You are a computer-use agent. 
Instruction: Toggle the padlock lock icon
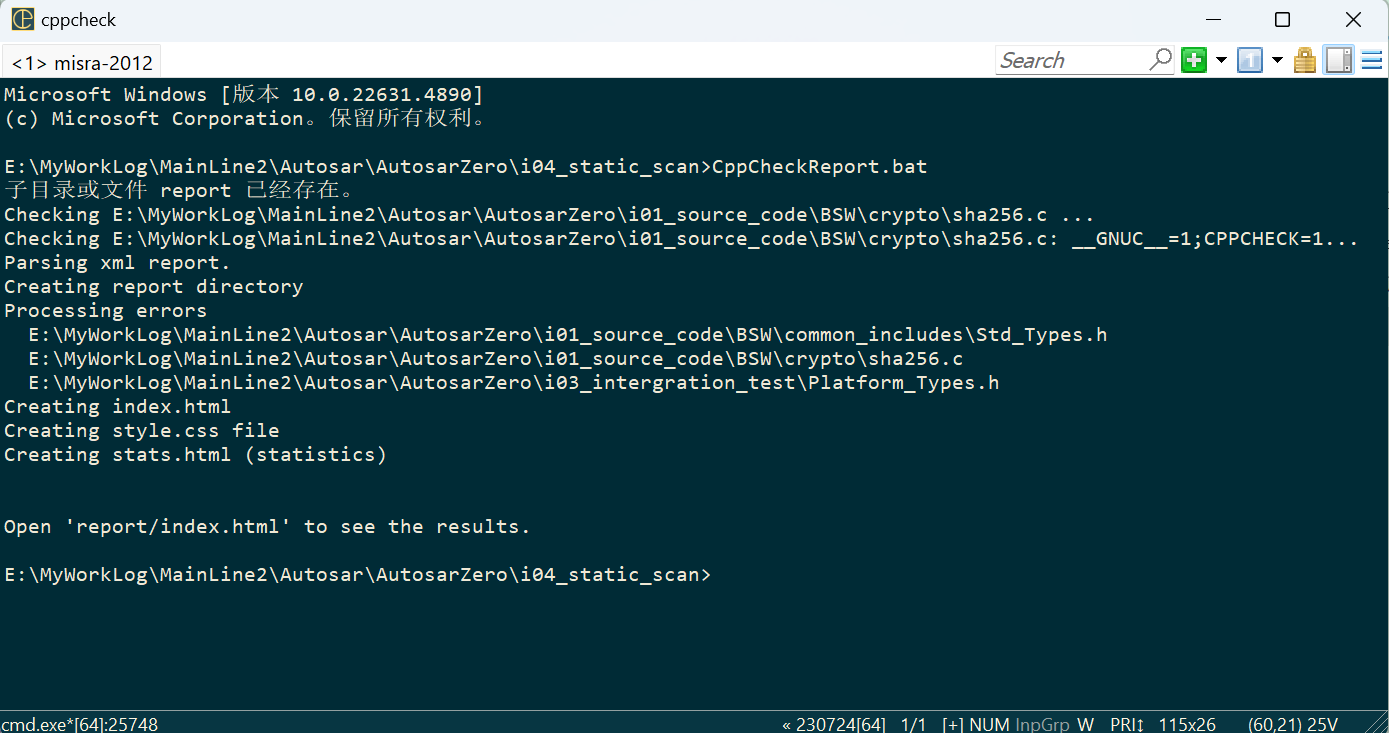click(x=1304, y=60)
